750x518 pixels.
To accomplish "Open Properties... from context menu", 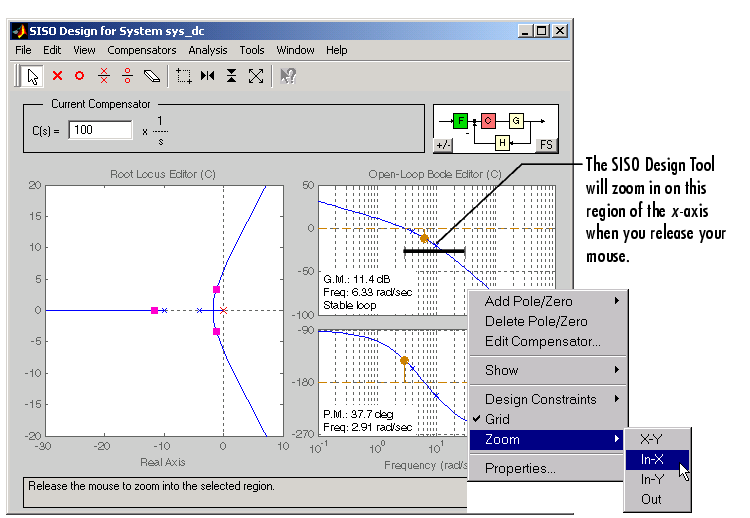I will (x=548, y=468).
